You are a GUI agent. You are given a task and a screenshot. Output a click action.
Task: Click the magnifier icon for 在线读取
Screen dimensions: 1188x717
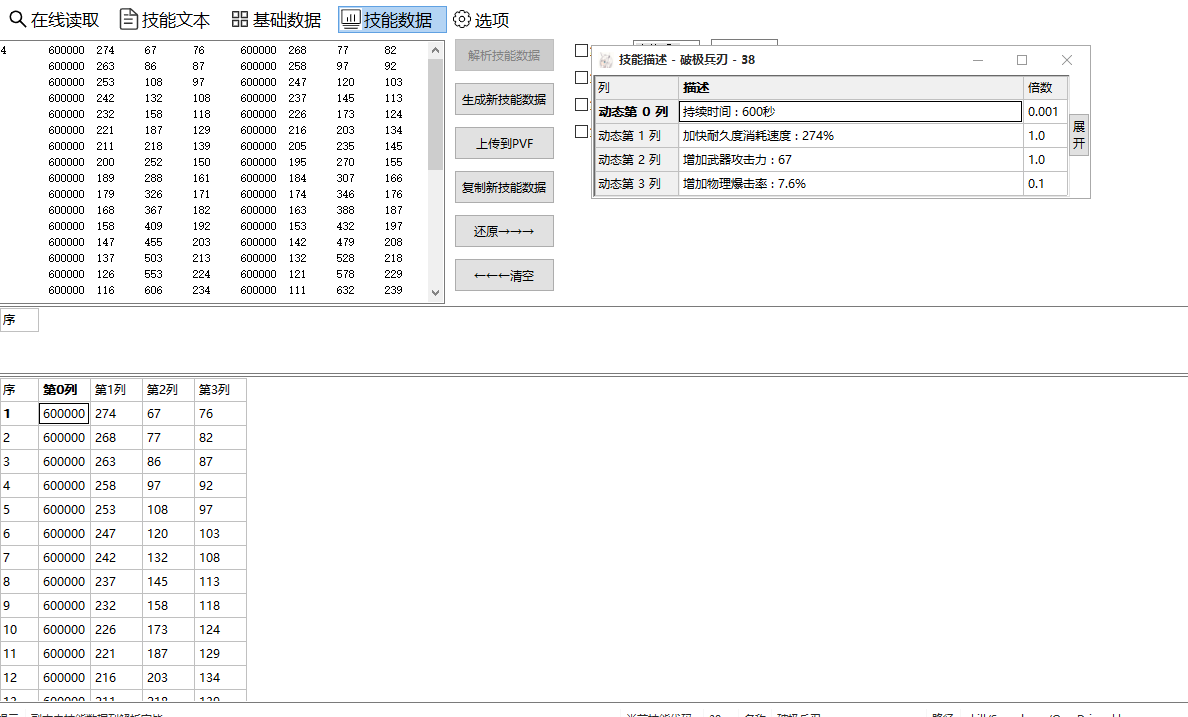click(x=17, y=19)
